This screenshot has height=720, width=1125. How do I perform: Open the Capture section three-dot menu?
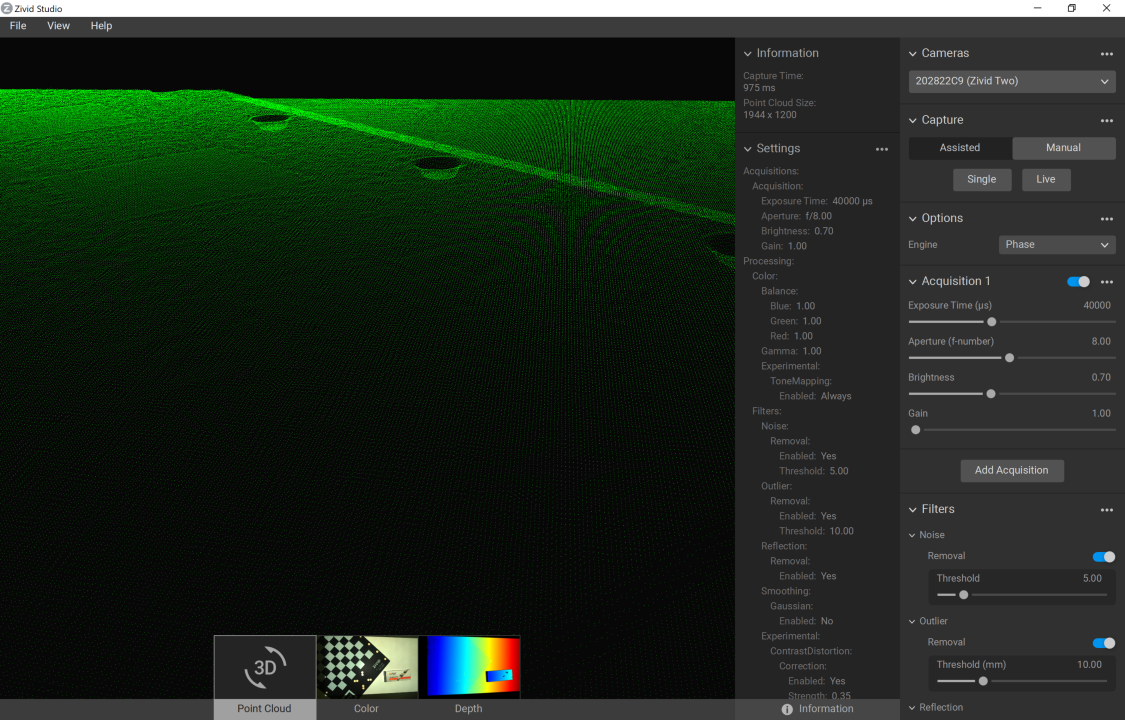pyautogui.click(x=1106, y=121)
